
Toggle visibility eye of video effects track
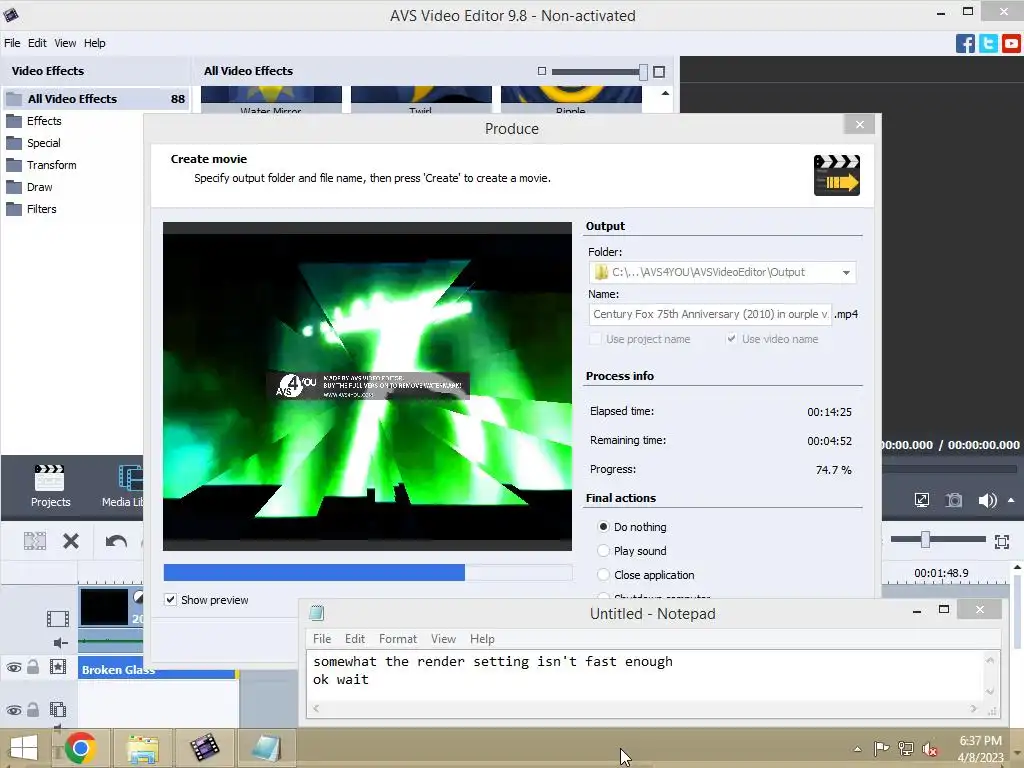14,667
